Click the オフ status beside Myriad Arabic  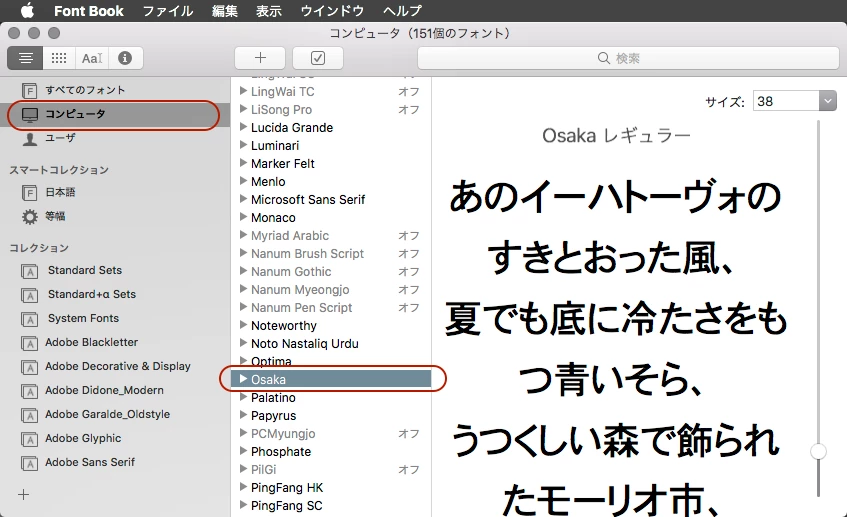pyautogui.click(x=409, y=236)
